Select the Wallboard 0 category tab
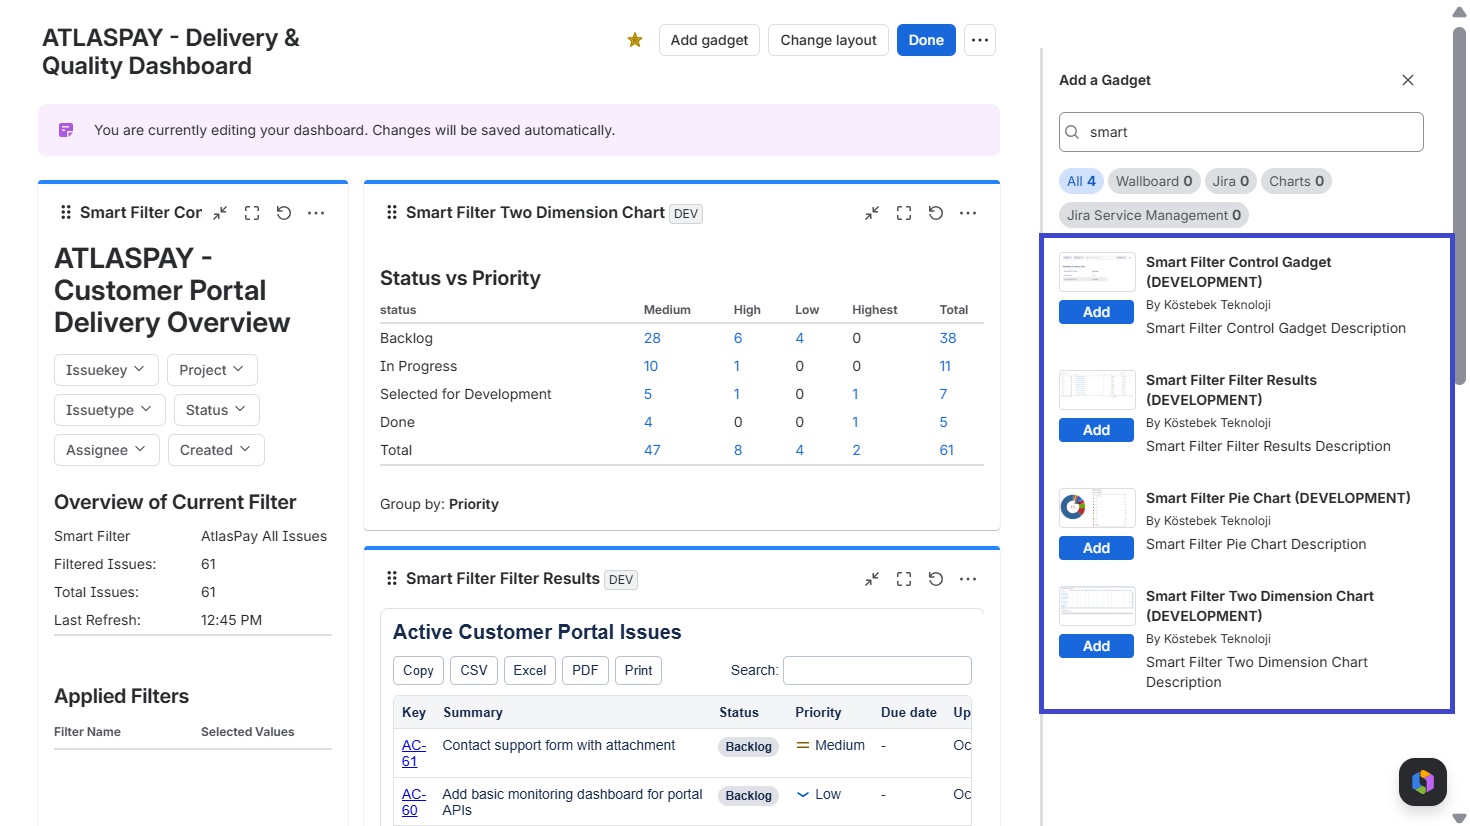The width and height of the screenshot is (1470, 826). [1154, 181]
